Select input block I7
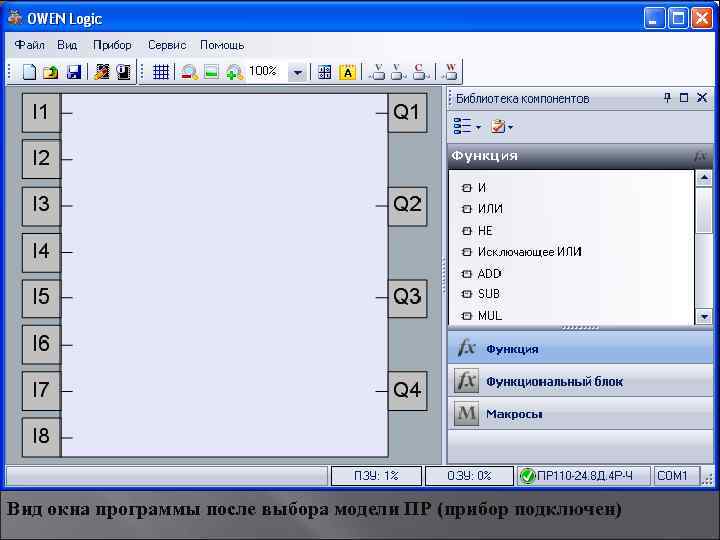 coord(41,391)
